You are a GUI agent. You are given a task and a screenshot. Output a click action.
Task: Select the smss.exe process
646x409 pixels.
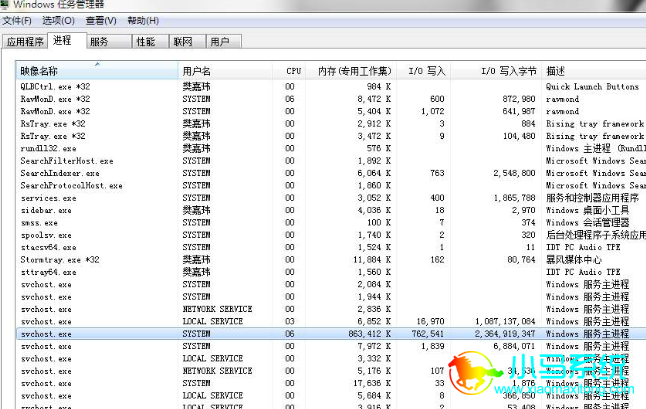coord(331,222)
